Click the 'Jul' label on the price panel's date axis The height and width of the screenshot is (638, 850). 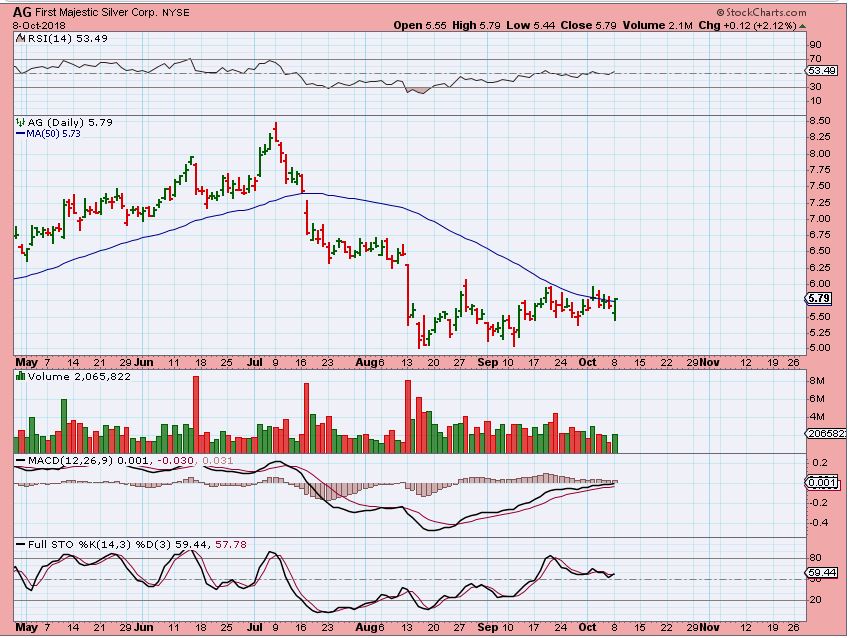point(255,362)
